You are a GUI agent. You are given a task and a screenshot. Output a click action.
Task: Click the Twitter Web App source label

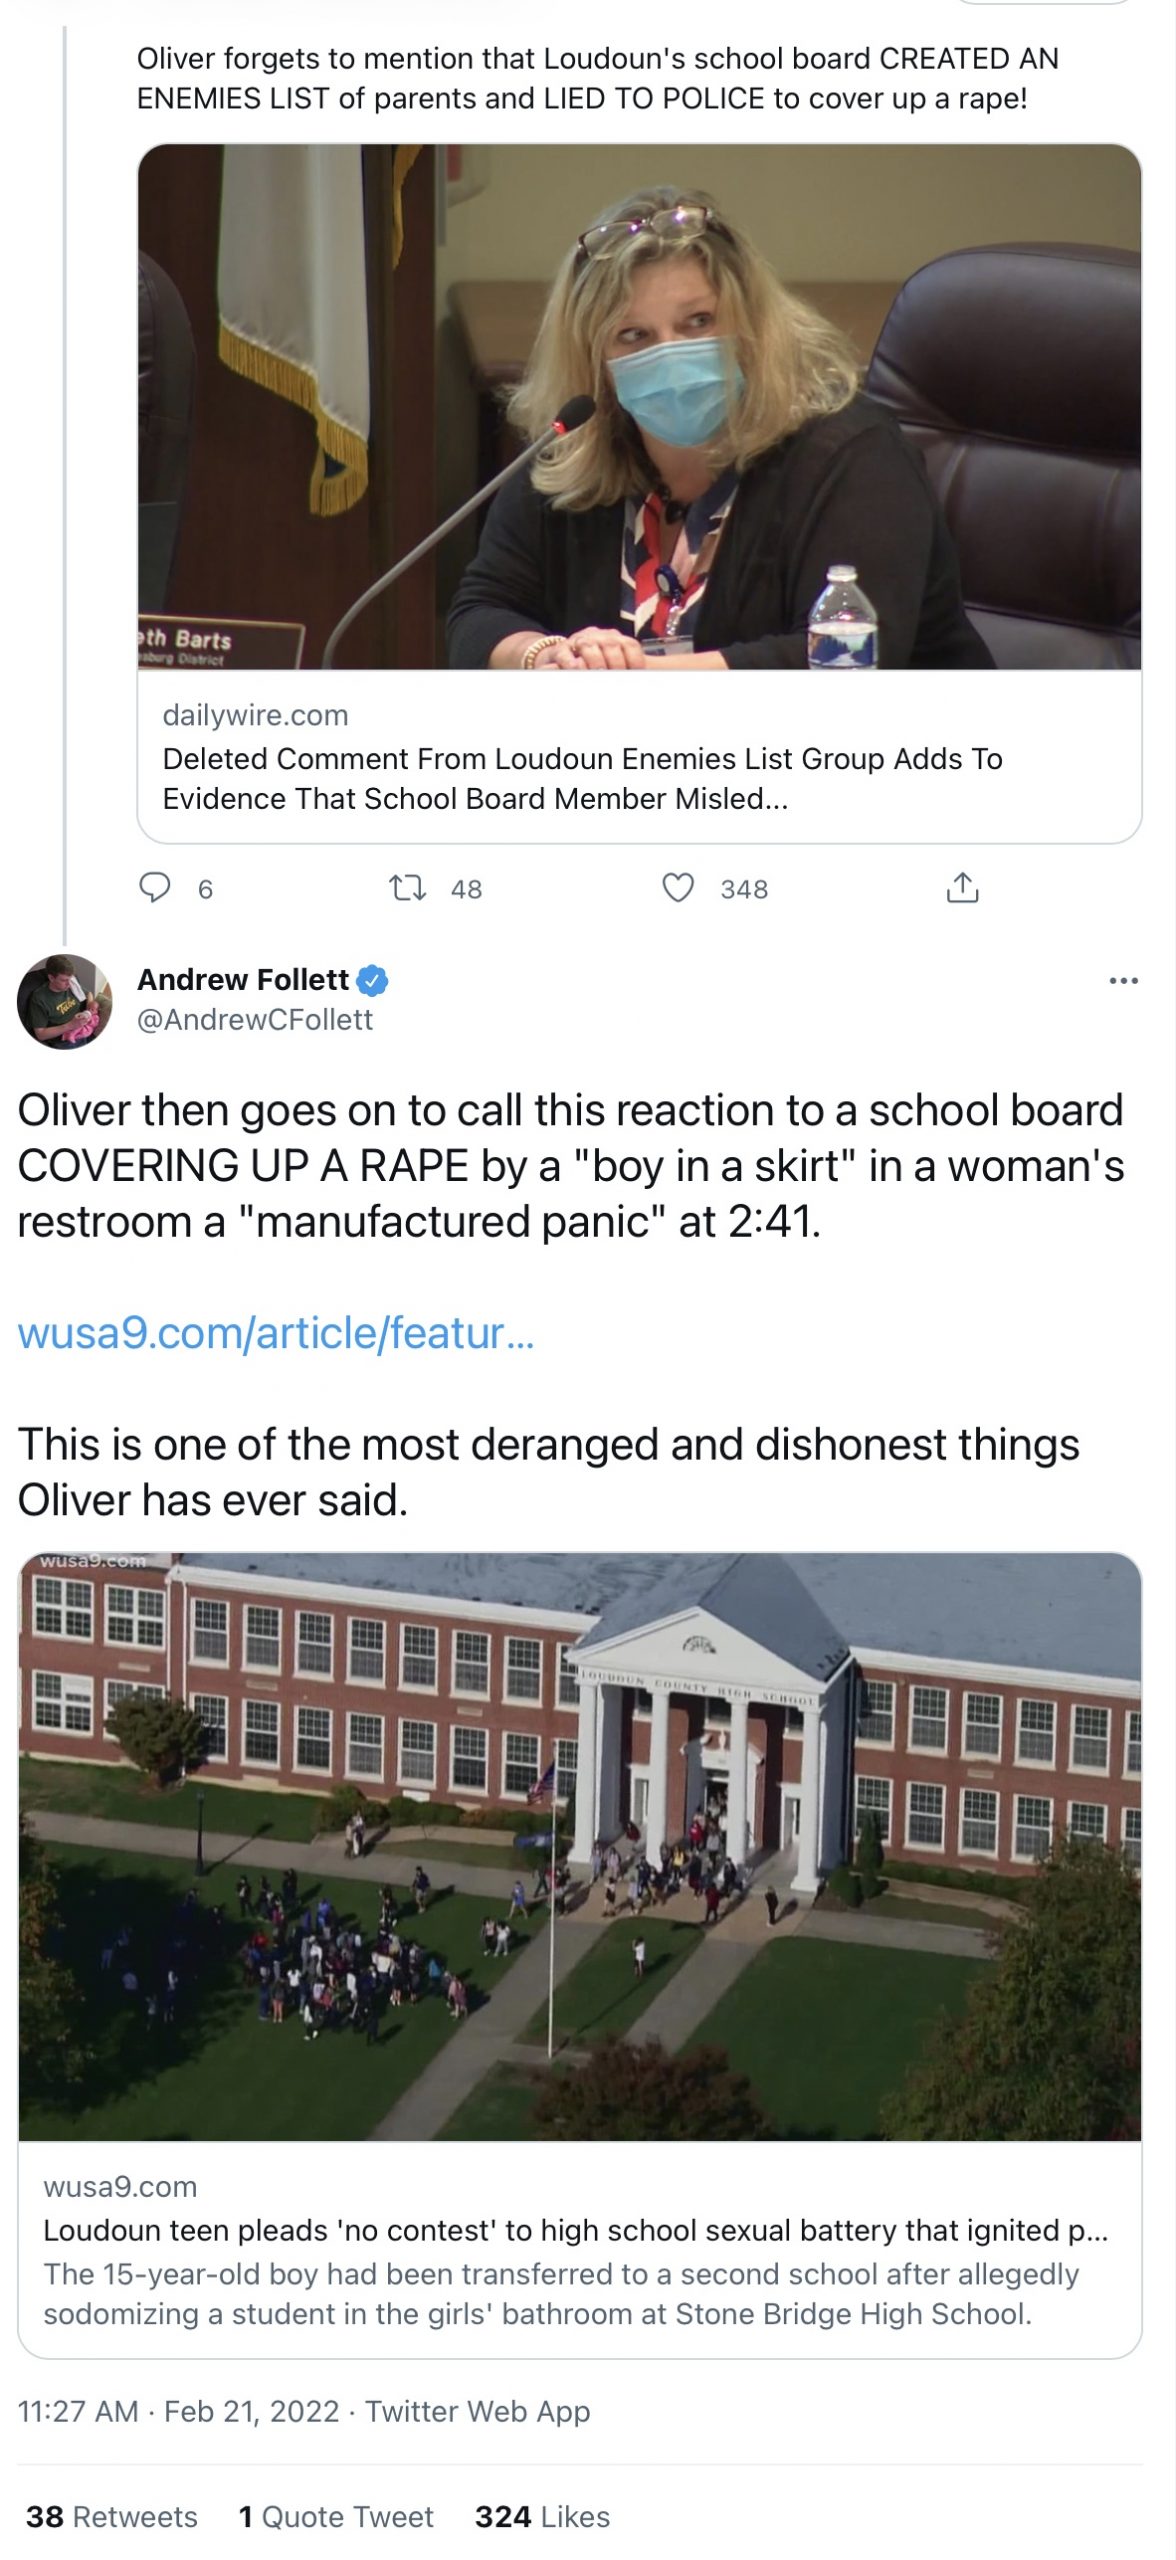point(477,2411)
